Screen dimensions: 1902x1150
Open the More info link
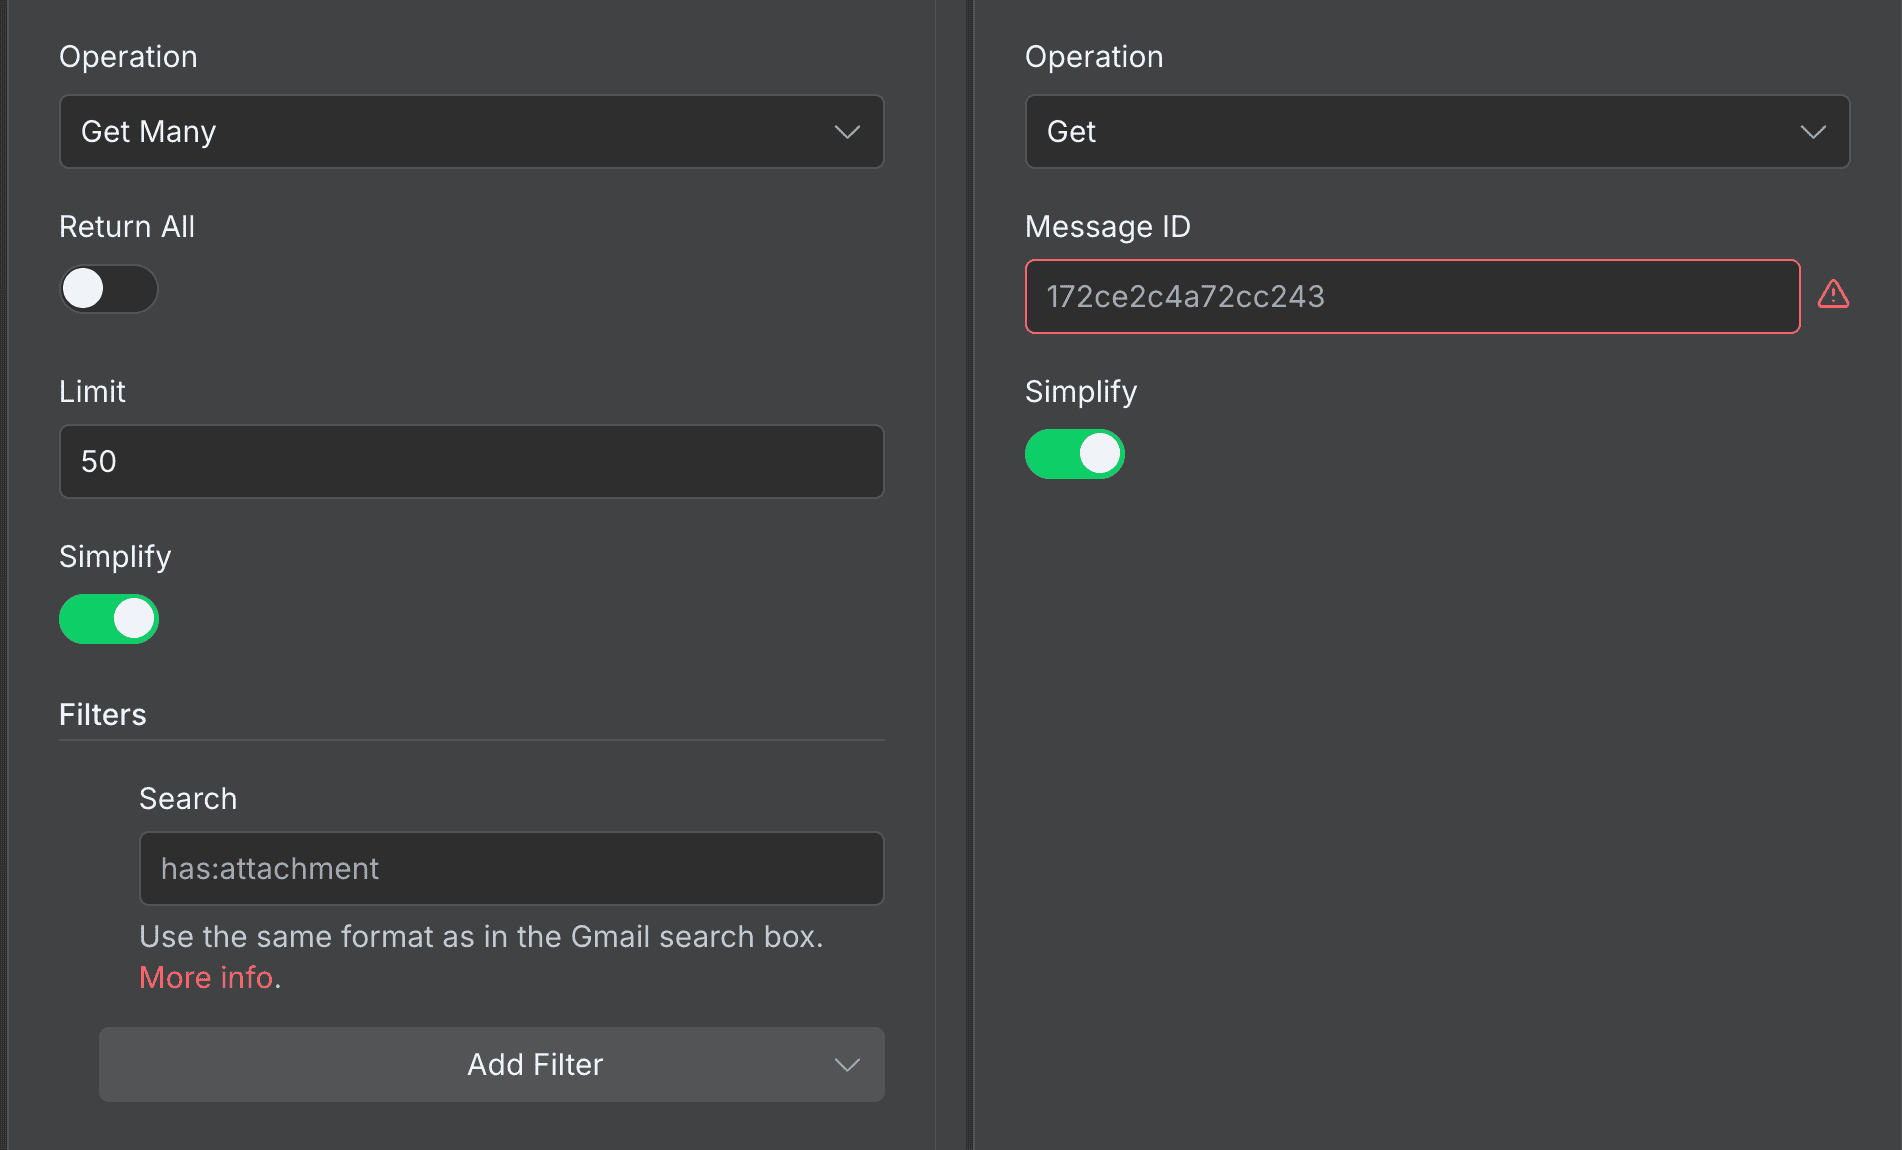pyautogui.click(x=205, y=977)
